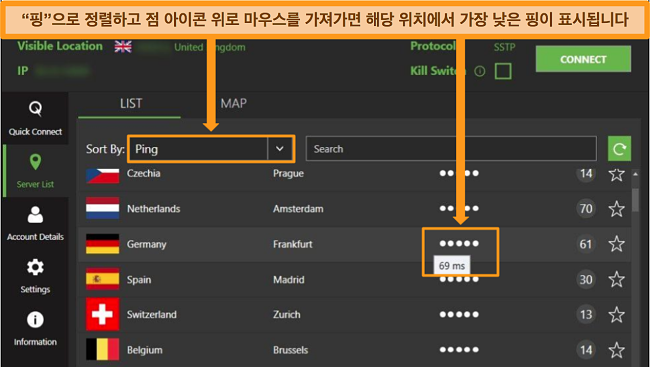Select the Germany server row
Image resolution: width=650 pixels, height=367 pixels.
[354, 244]
